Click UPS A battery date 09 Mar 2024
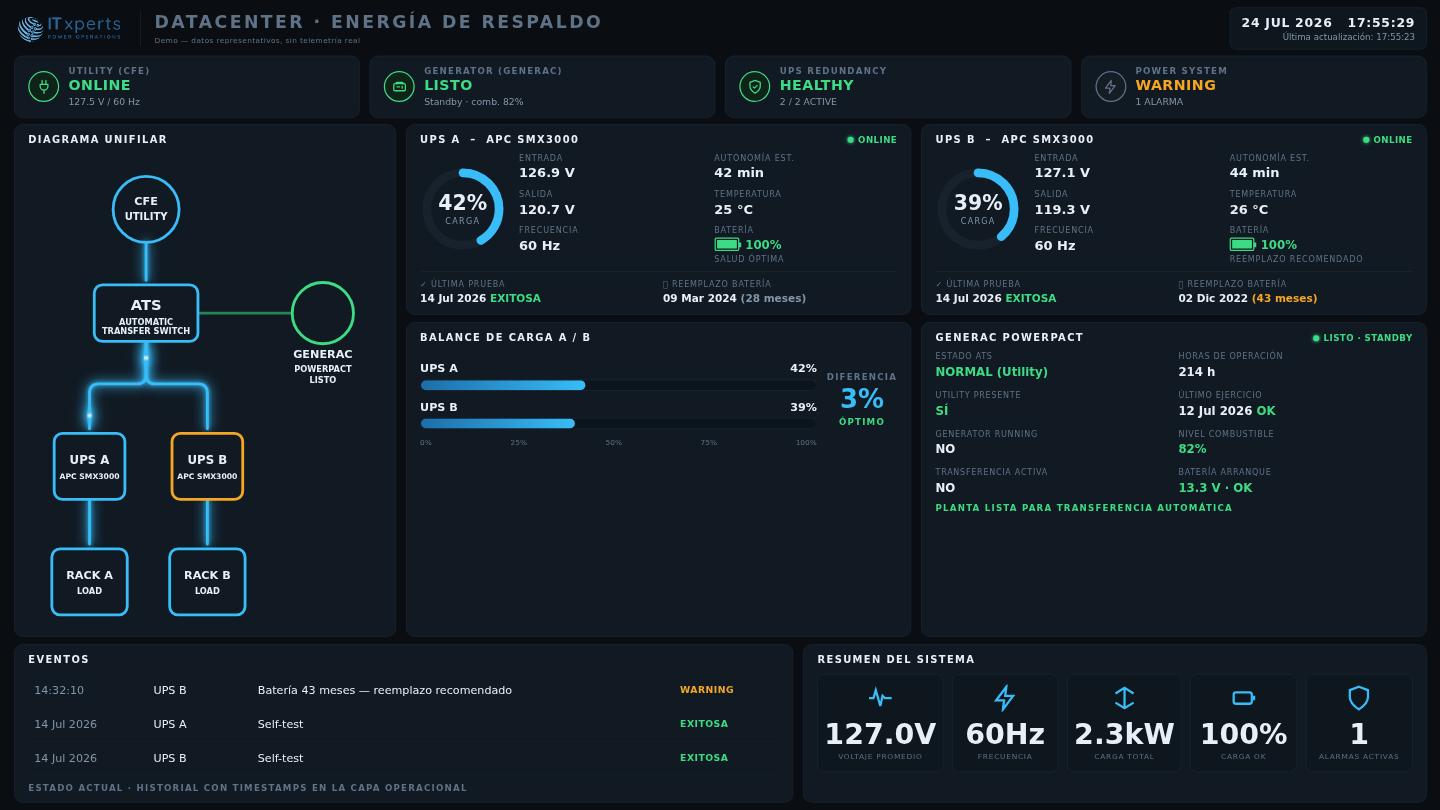The width and height of the screenshot is (1440, 810). [699, 299]
